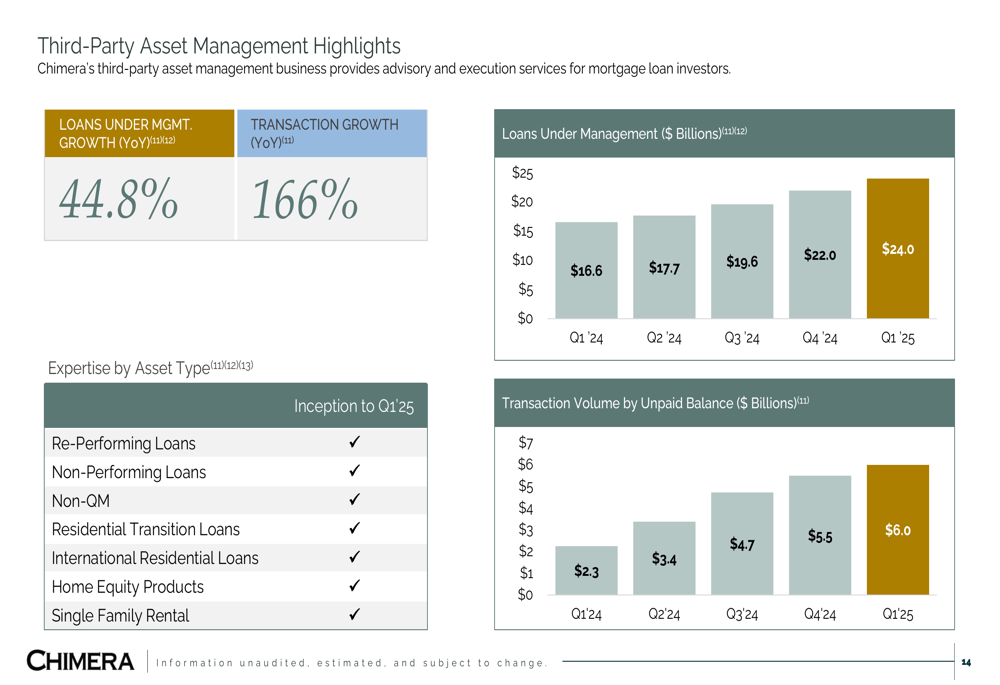Click the $25 axis label in Loans chart
Image resolution: width=1000 pixels, height=685 pixels.
(522, 173)
